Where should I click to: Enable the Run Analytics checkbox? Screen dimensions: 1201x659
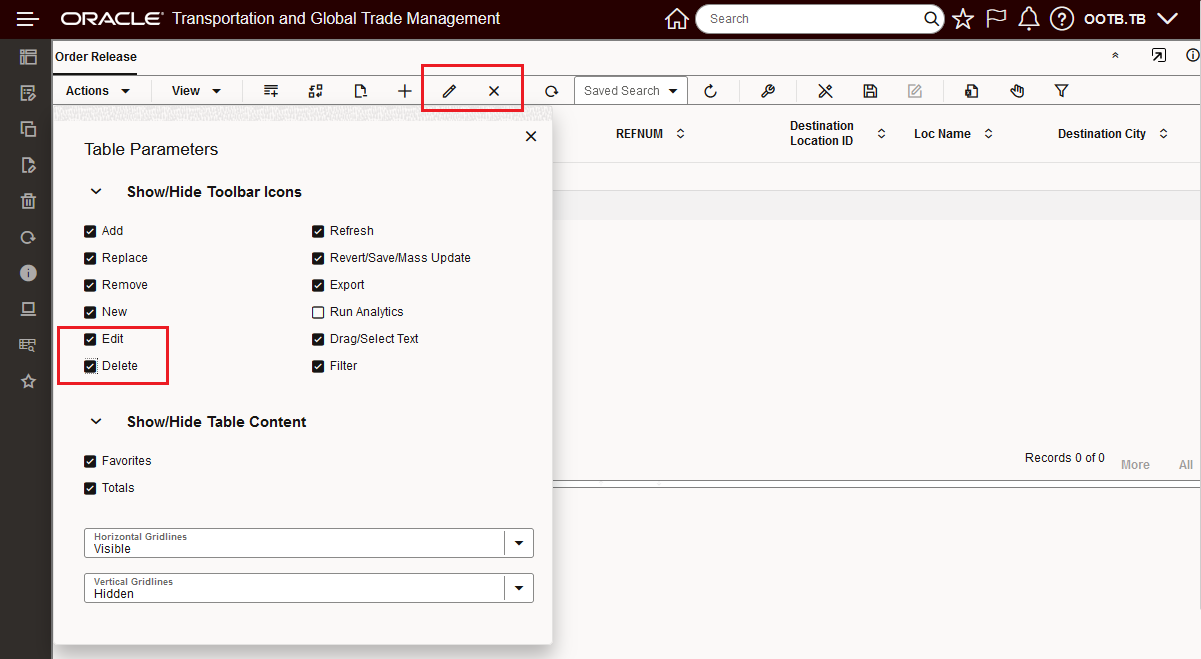[318, 311]
